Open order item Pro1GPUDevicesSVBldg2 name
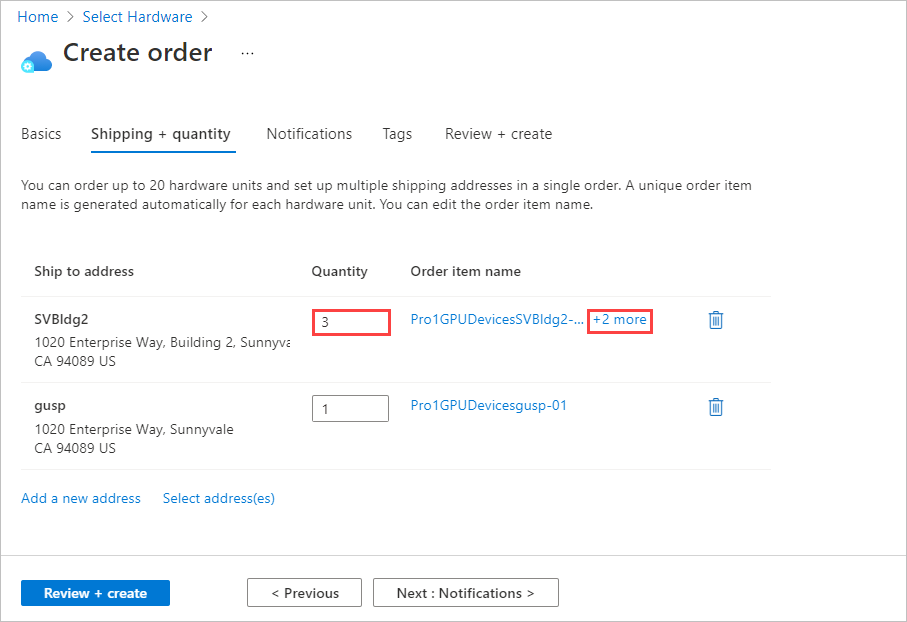Image resolution: width=907 pixels, height=622 pixels. click(x=496, y=320)
